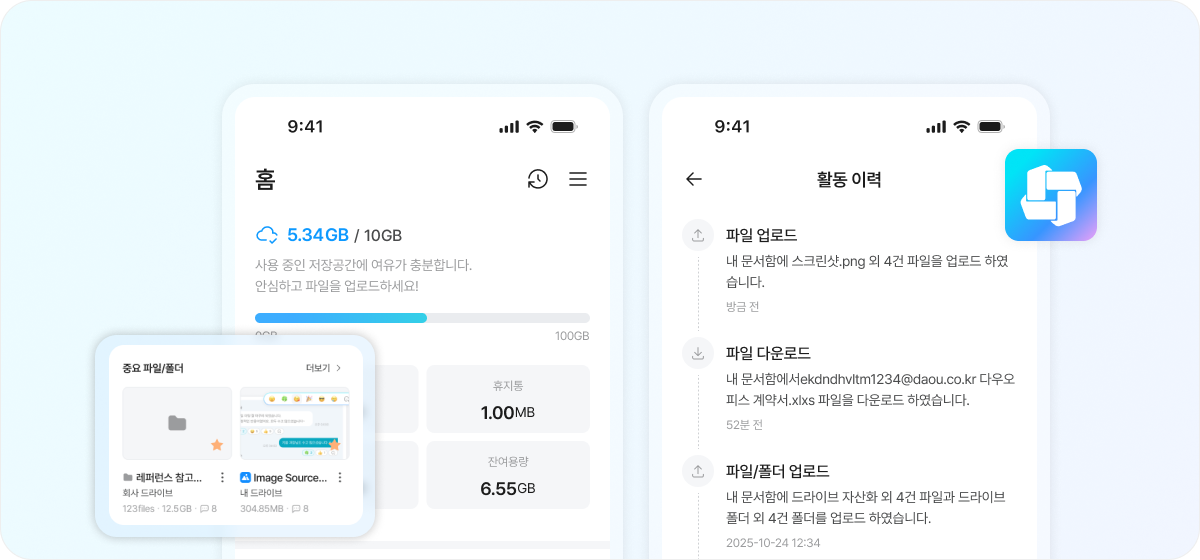Click battery icon in 활동 이력 phone status bar

click(991, 127)
